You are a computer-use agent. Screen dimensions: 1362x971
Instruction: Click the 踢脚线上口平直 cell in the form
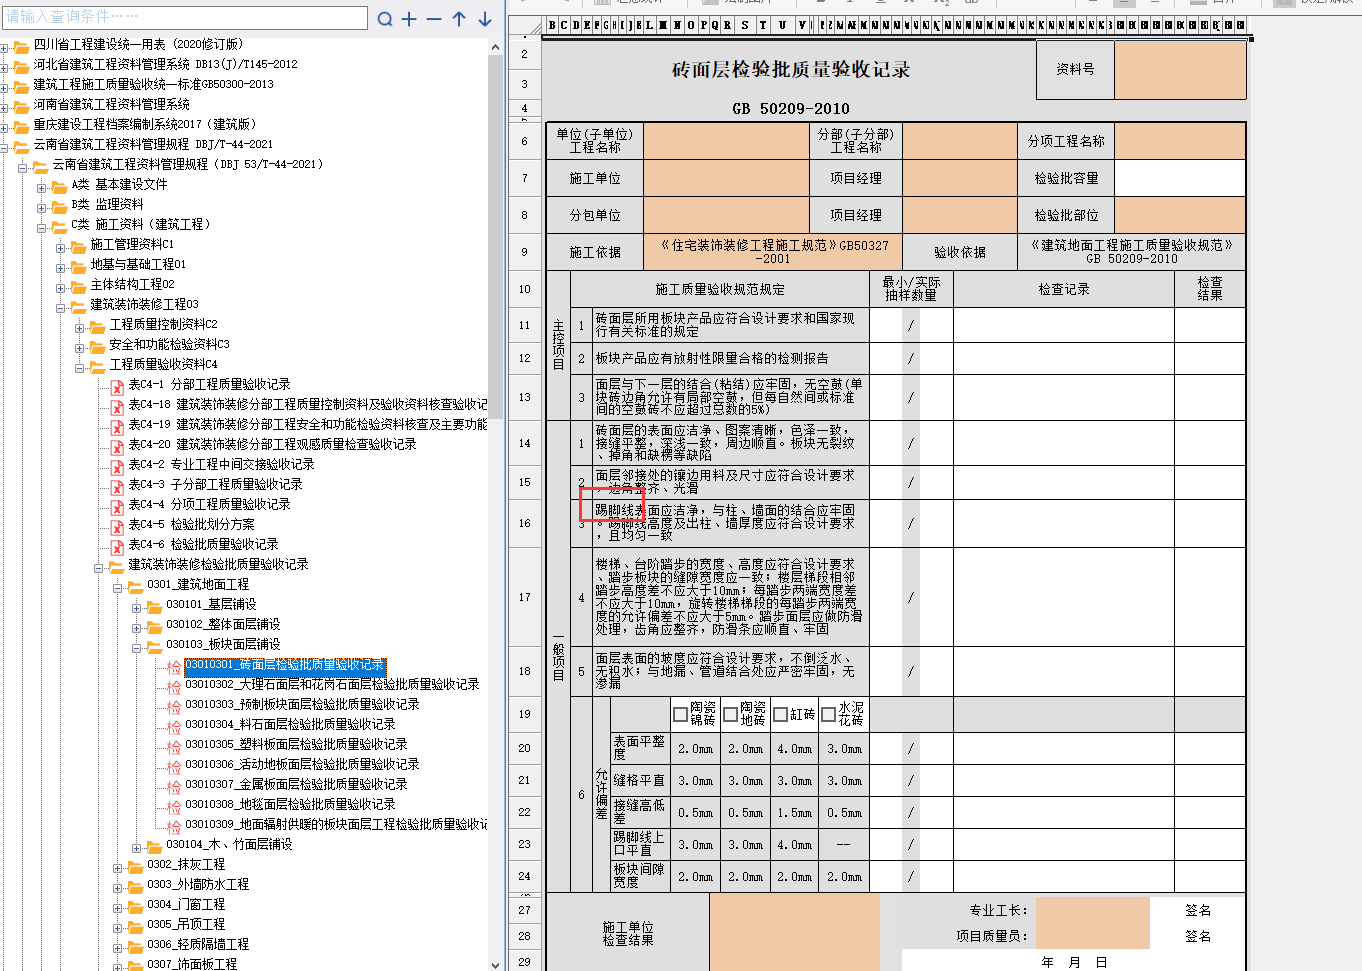tap(639, 844)
